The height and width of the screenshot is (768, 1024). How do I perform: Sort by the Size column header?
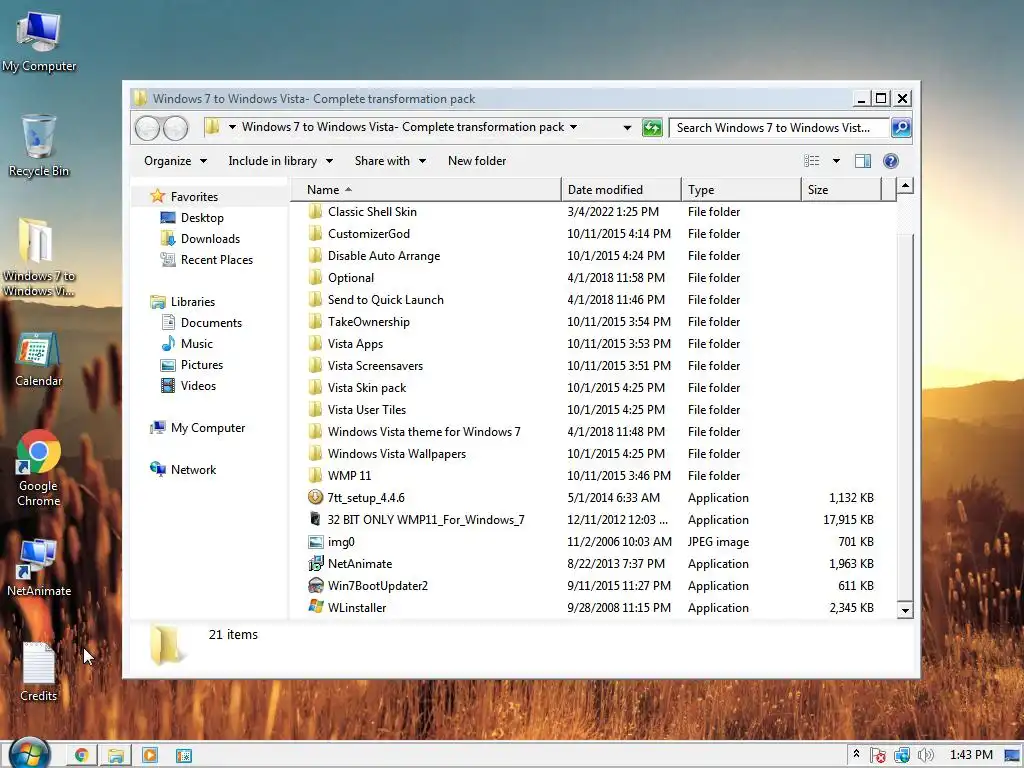pyautogui.click(x=841, y=190)
